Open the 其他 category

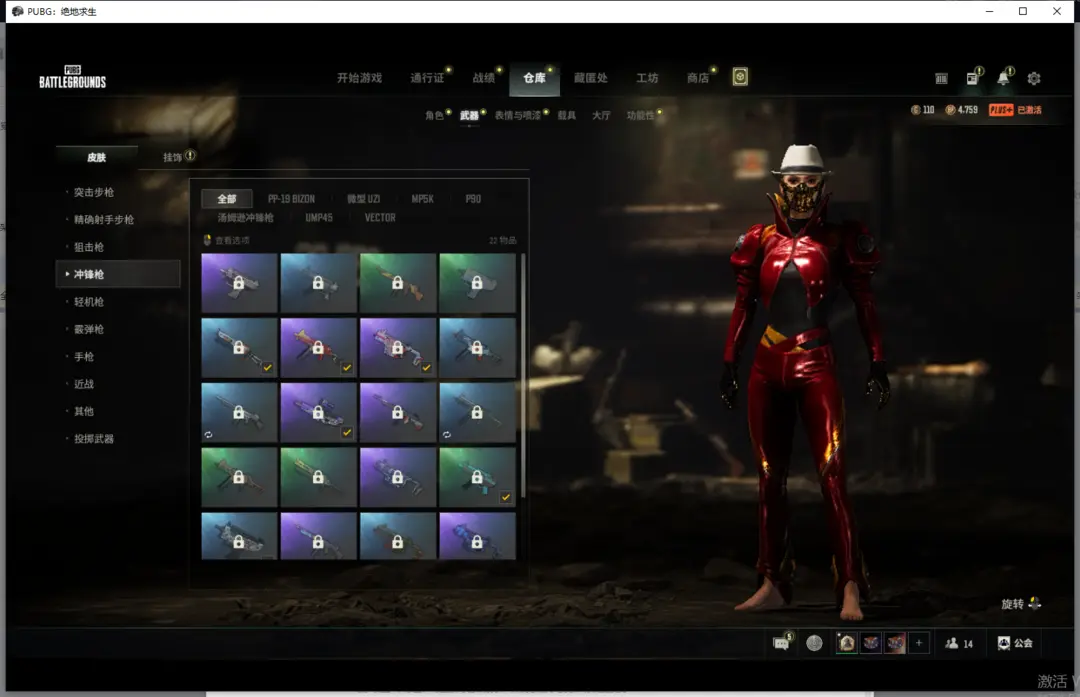83,411
